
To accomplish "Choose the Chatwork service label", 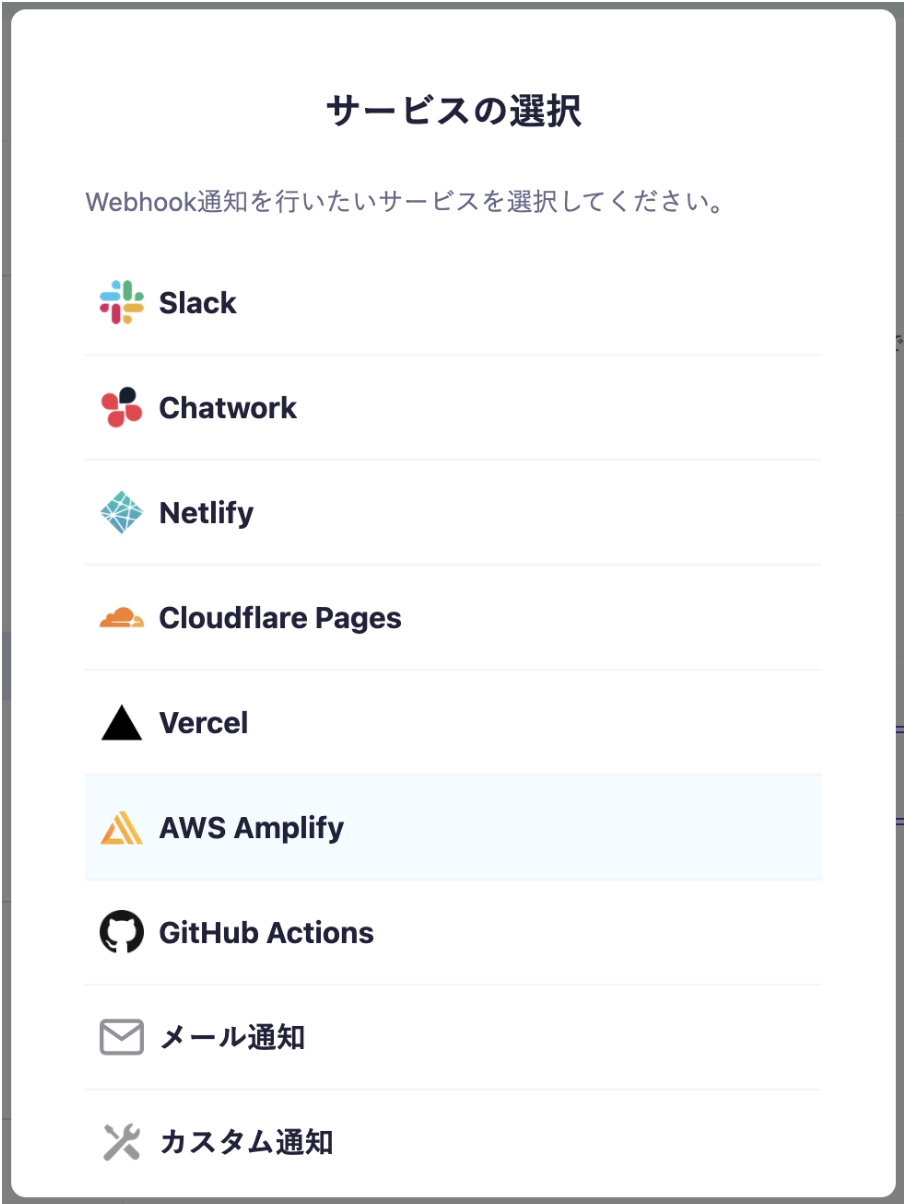I will pyautogui.click(x=228, y=408).
